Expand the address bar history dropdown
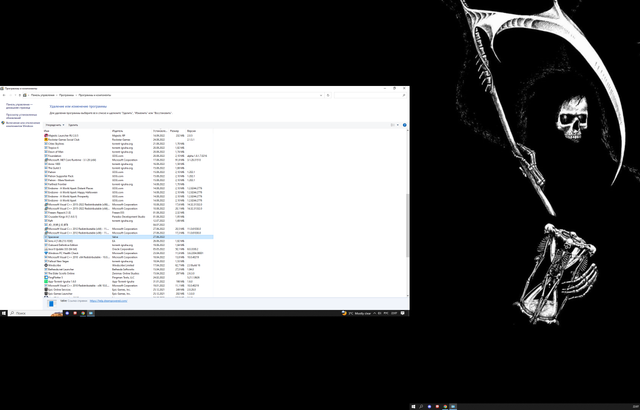Image resolution: width=640 pixels, height=410 pixels. click(321, 95)
